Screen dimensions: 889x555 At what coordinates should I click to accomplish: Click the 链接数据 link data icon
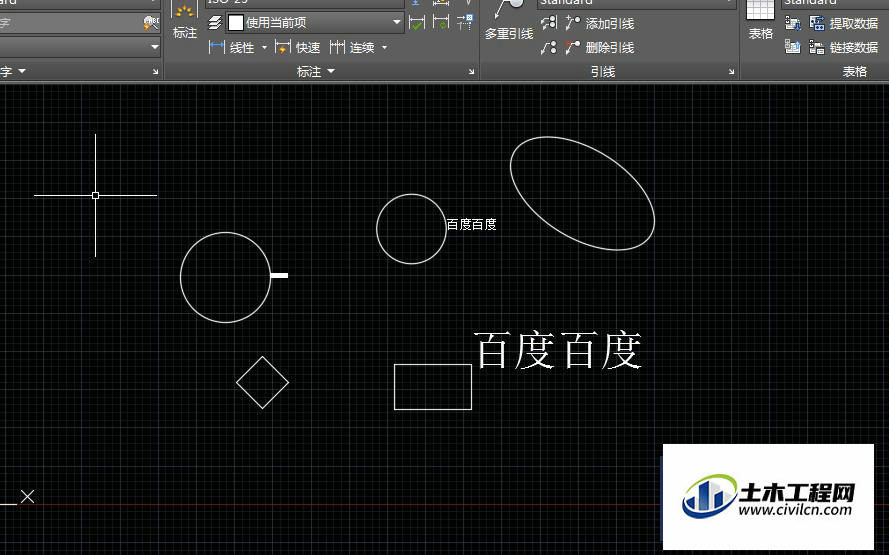tap(817, 46)
